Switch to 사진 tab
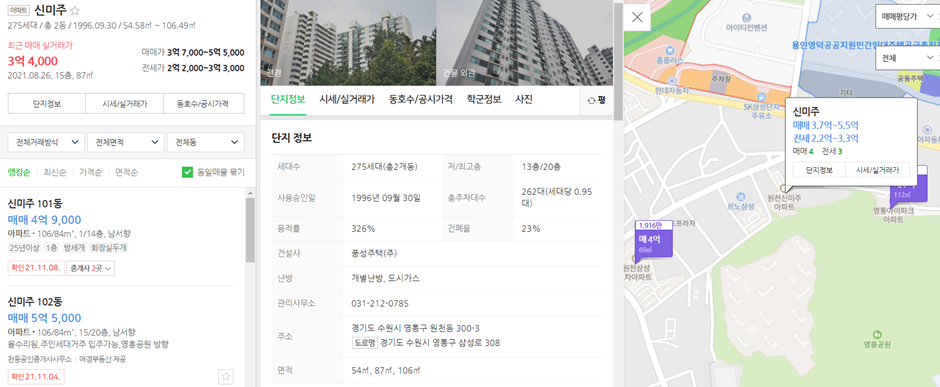 pos(524,99)
